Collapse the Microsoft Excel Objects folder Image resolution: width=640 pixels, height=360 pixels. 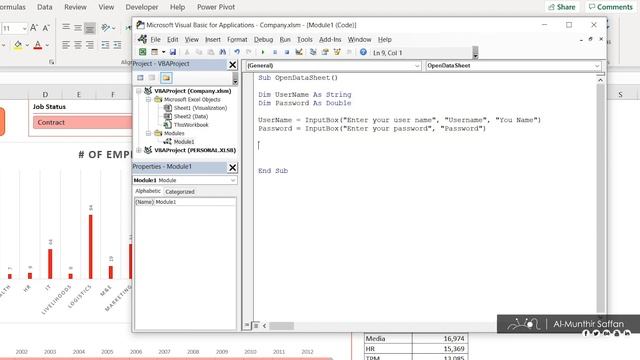[x=149, y=100]
